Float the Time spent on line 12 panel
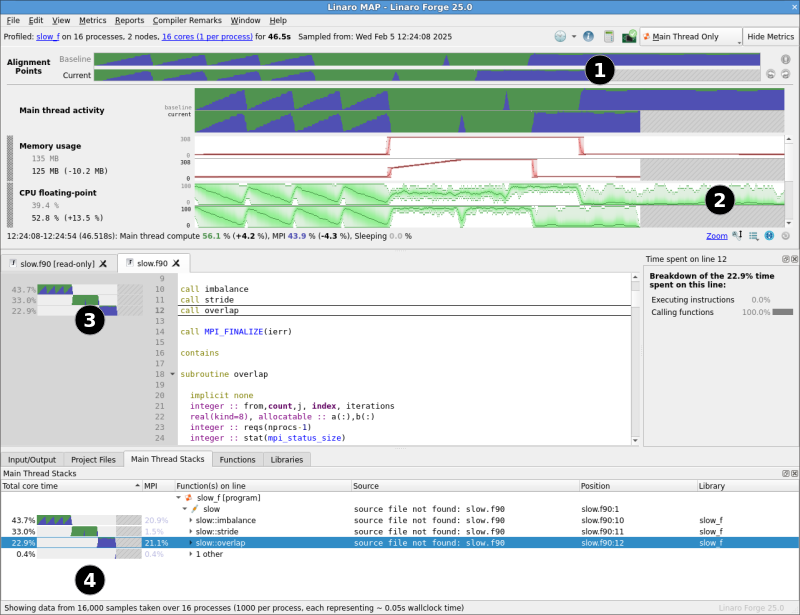 click(x=786, y=259)
